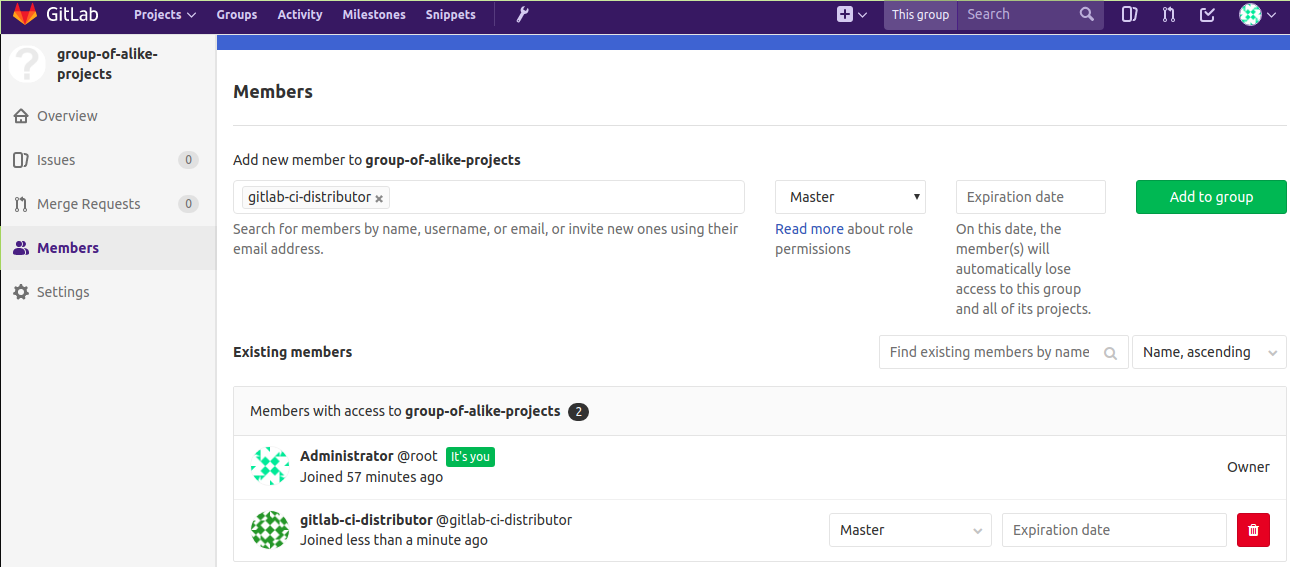Go to Groups in top menu

[x=237, y=14]
